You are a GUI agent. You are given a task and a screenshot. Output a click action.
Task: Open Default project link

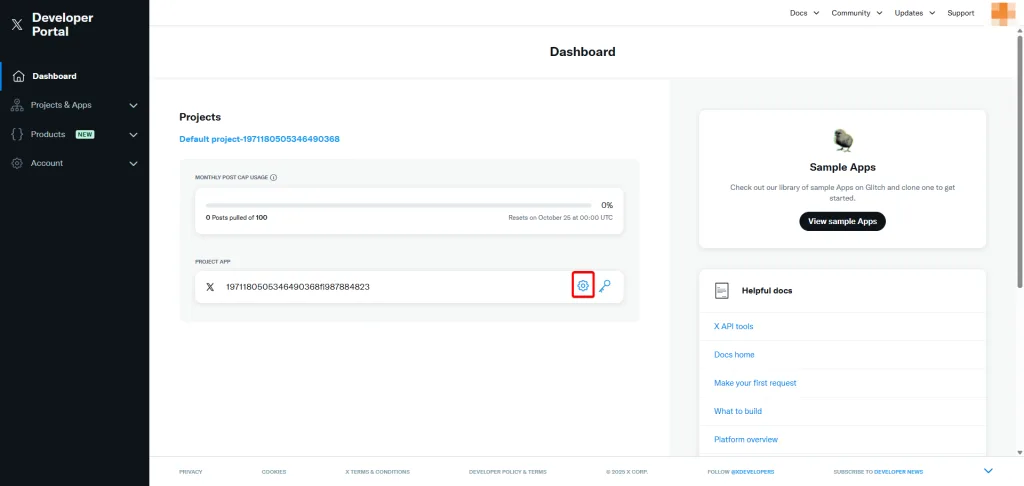(259, 139)
